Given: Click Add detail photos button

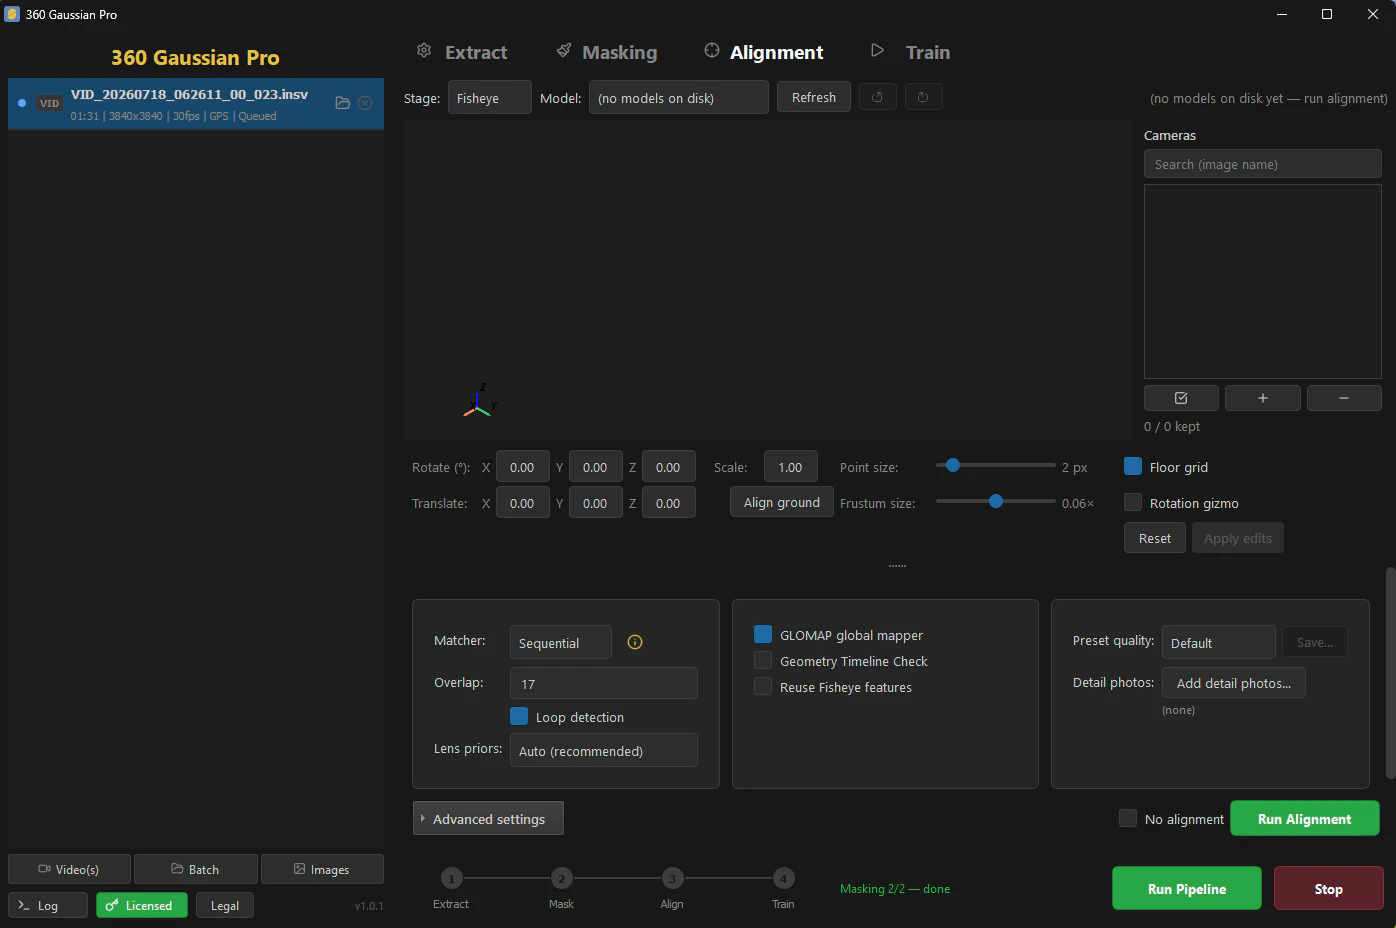Looking at the screenshot, I should tap(1234, 683).
